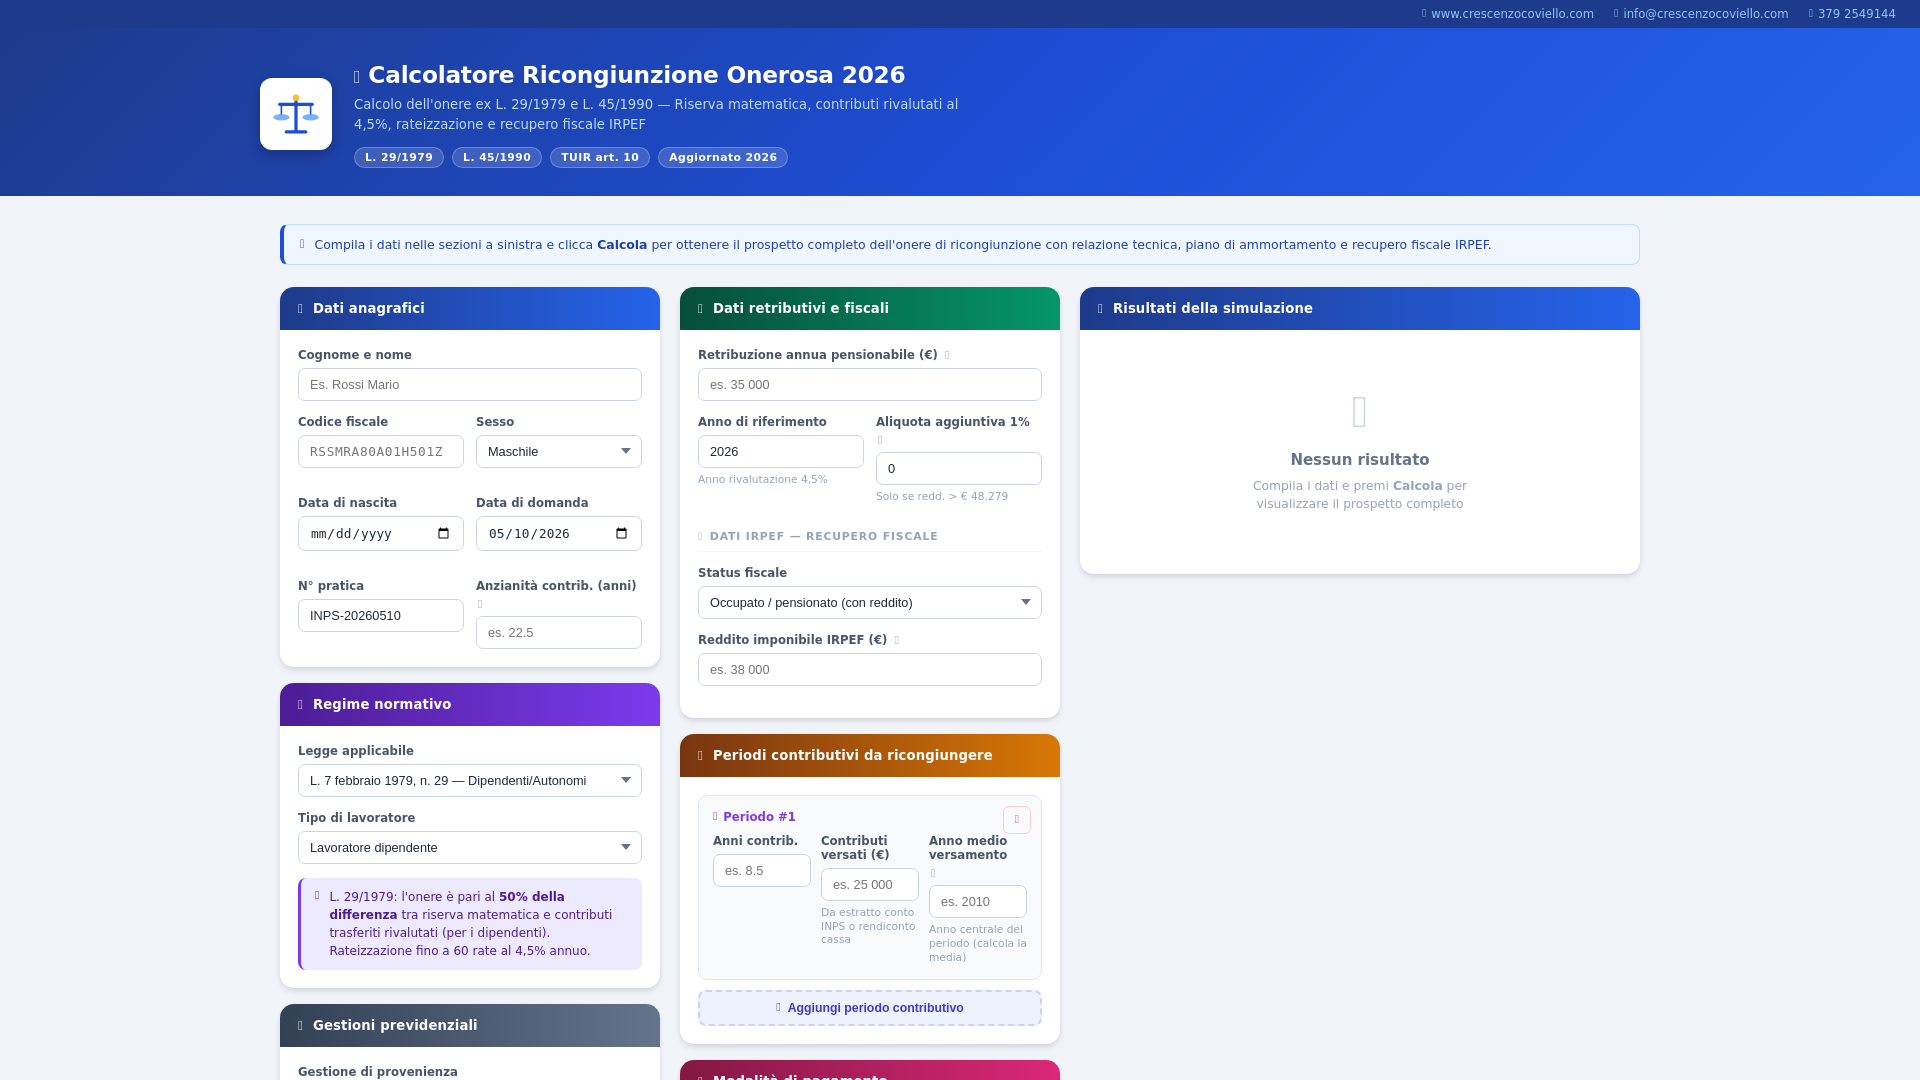1920x1080 pixels.
Task: Click the info icon beside Retribuzione annua pensionabile
Action: point(947,355)
